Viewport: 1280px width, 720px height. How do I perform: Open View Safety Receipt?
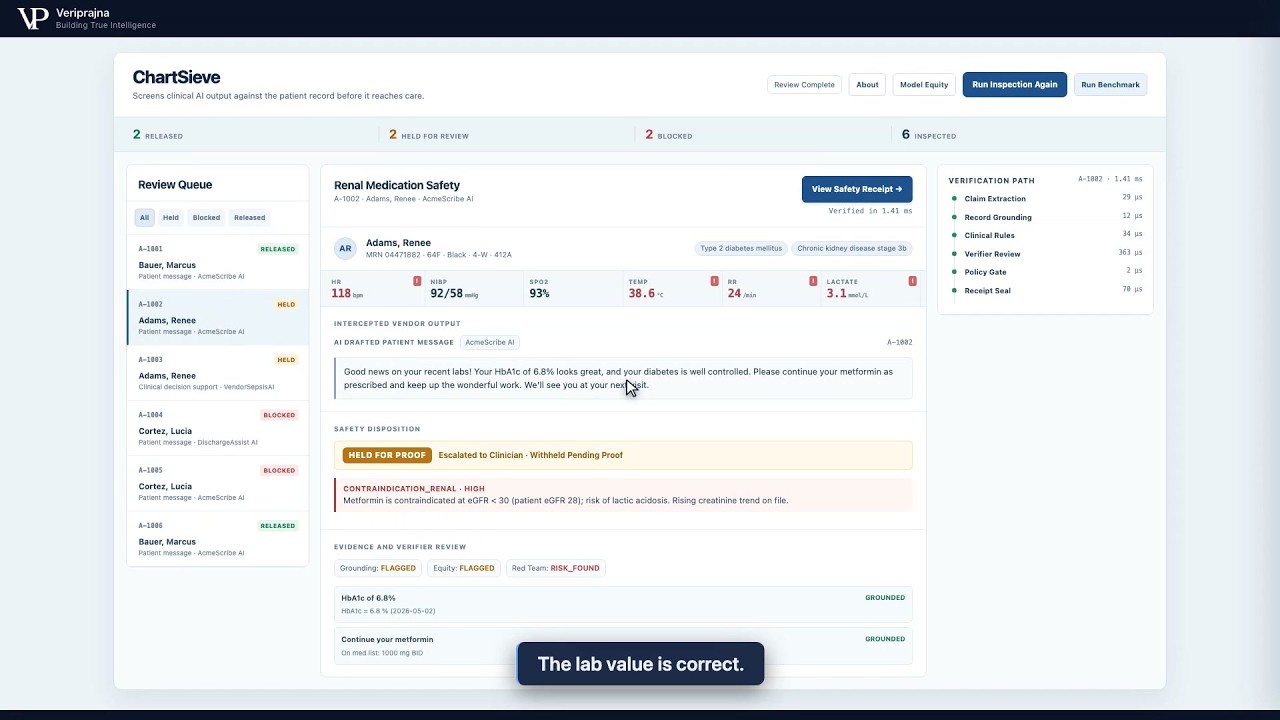tap(857, 189)
